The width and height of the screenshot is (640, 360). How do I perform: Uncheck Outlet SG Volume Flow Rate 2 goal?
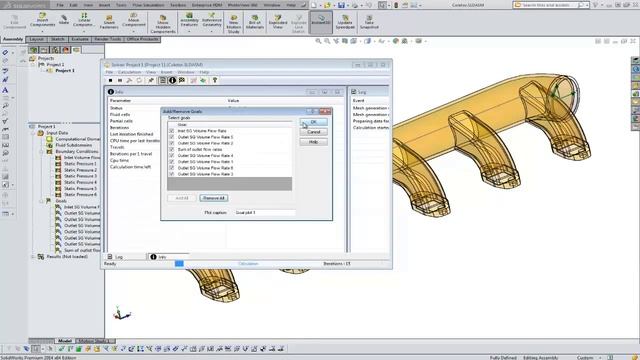171,143
